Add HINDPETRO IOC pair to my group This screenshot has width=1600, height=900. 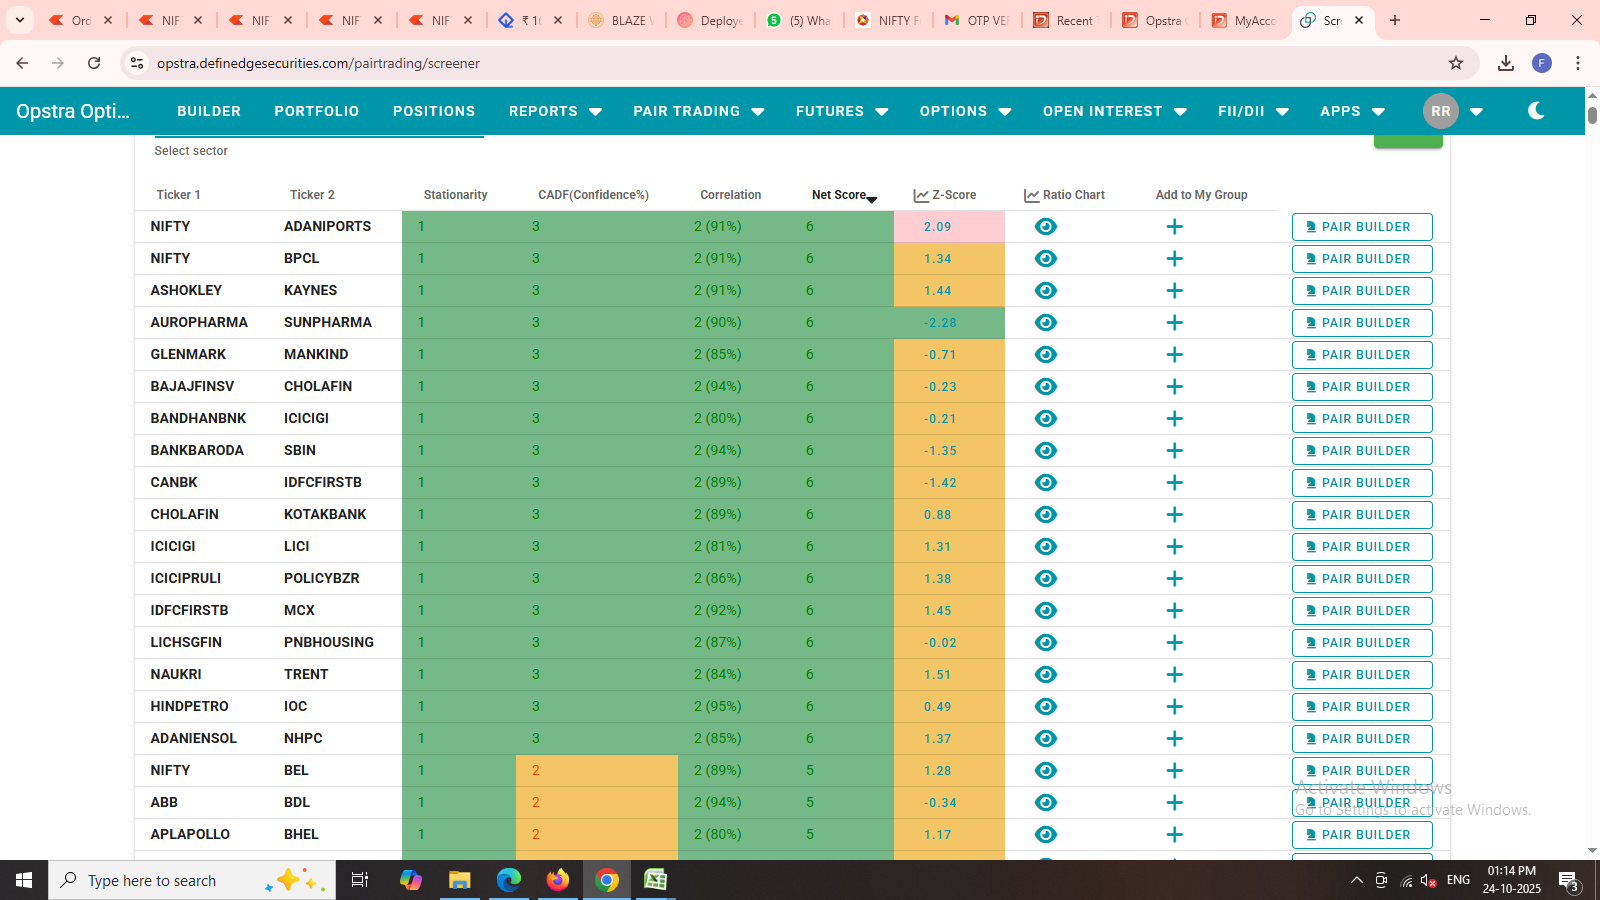pyautogui.click(x=1174, y=707)
